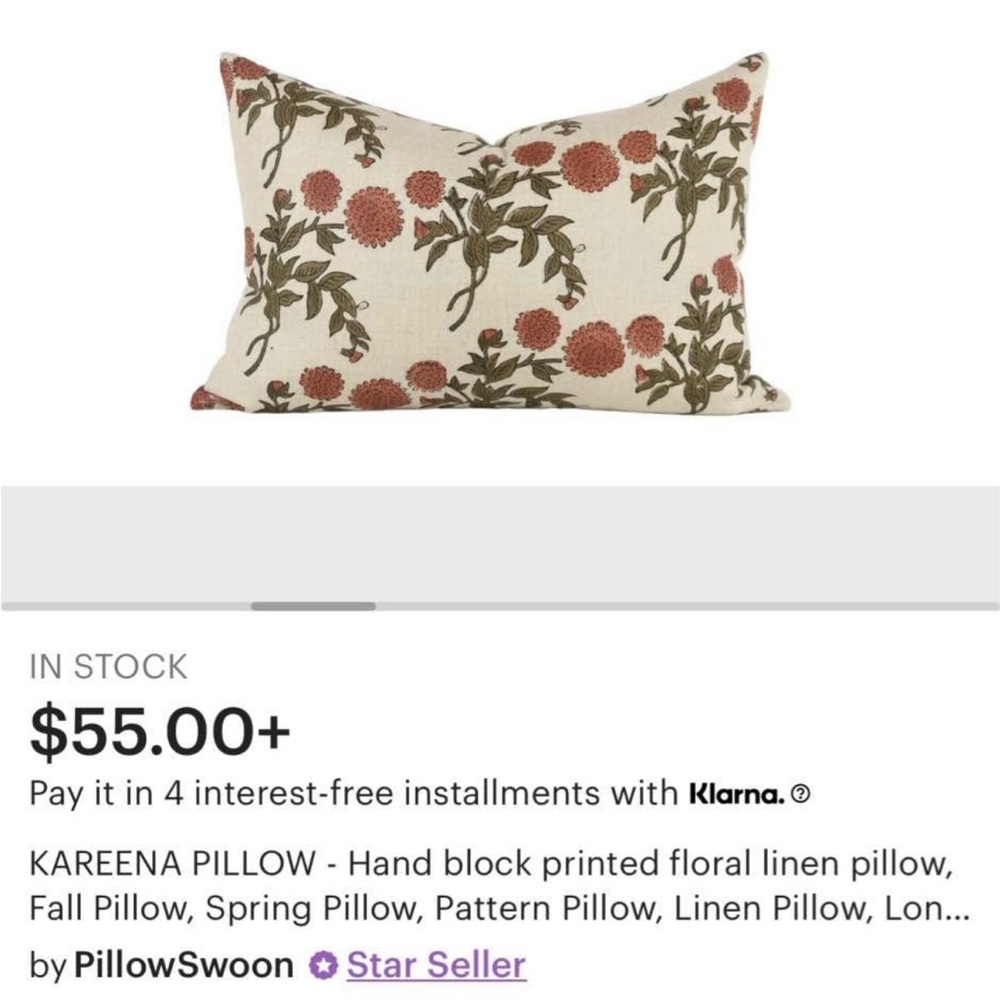Select the purple Star Seller badge icon
Image resolution: width=1000 pixels, height=1000 pixels.
[321, 966]
